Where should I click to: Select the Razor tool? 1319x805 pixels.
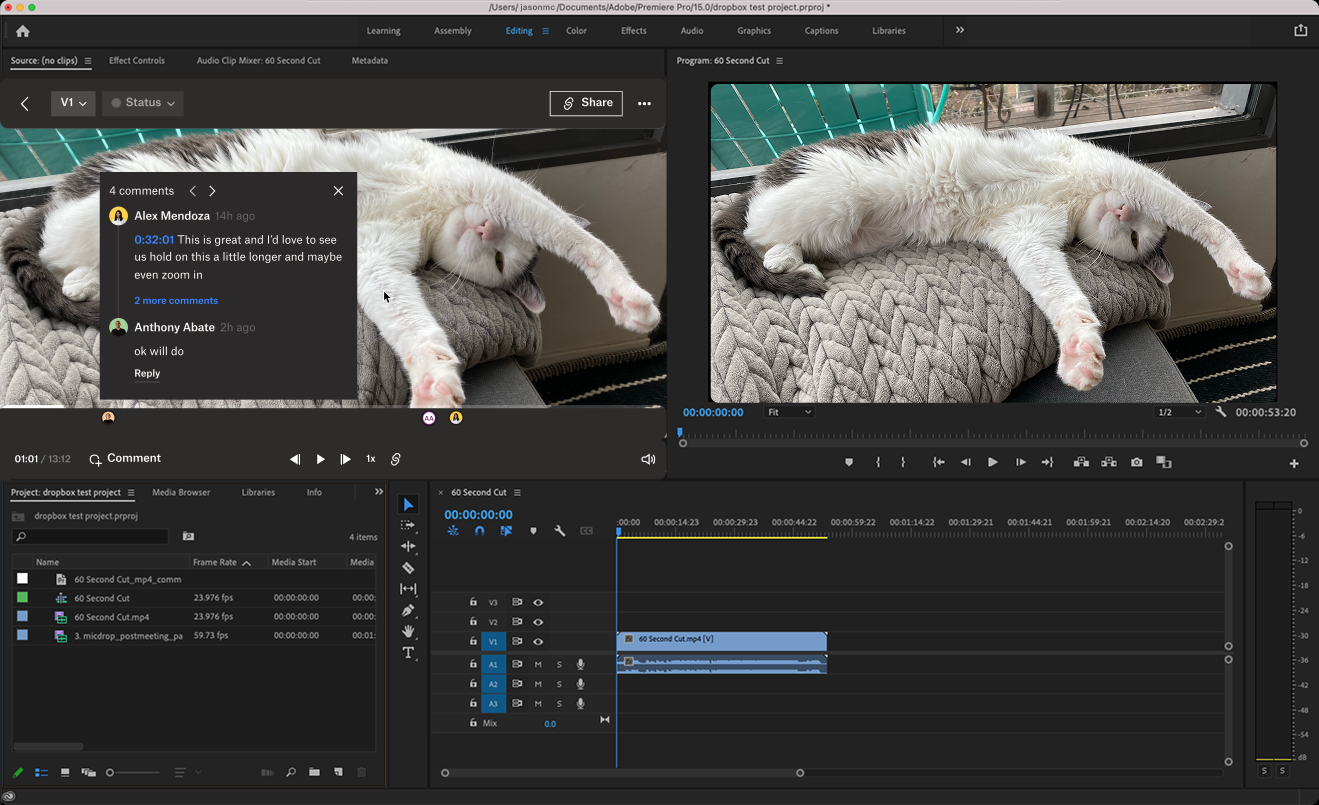[408, 567]
